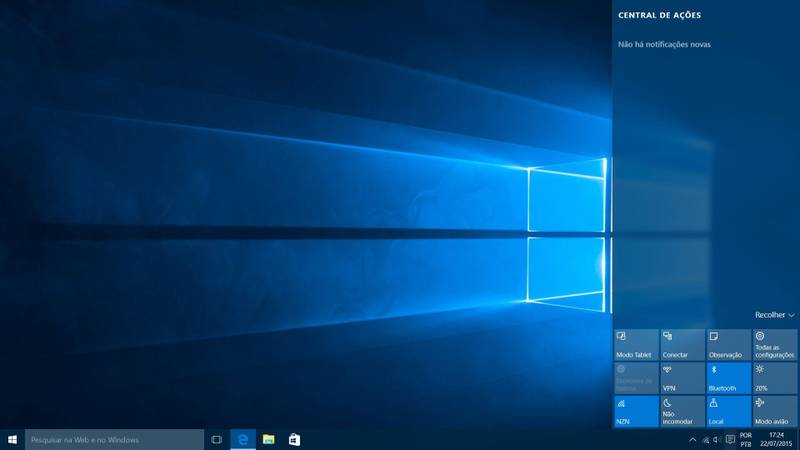Open the clock showing 17:24
Viewport: 800px width, 450px height.
(x=776, y=440)
